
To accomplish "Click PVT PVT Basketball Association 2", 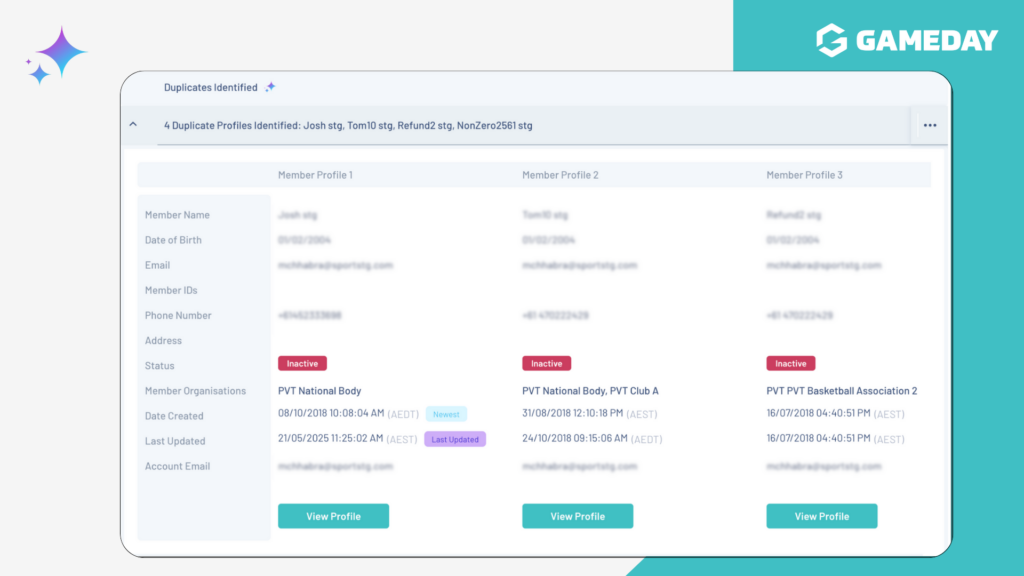I will point(842,391).
